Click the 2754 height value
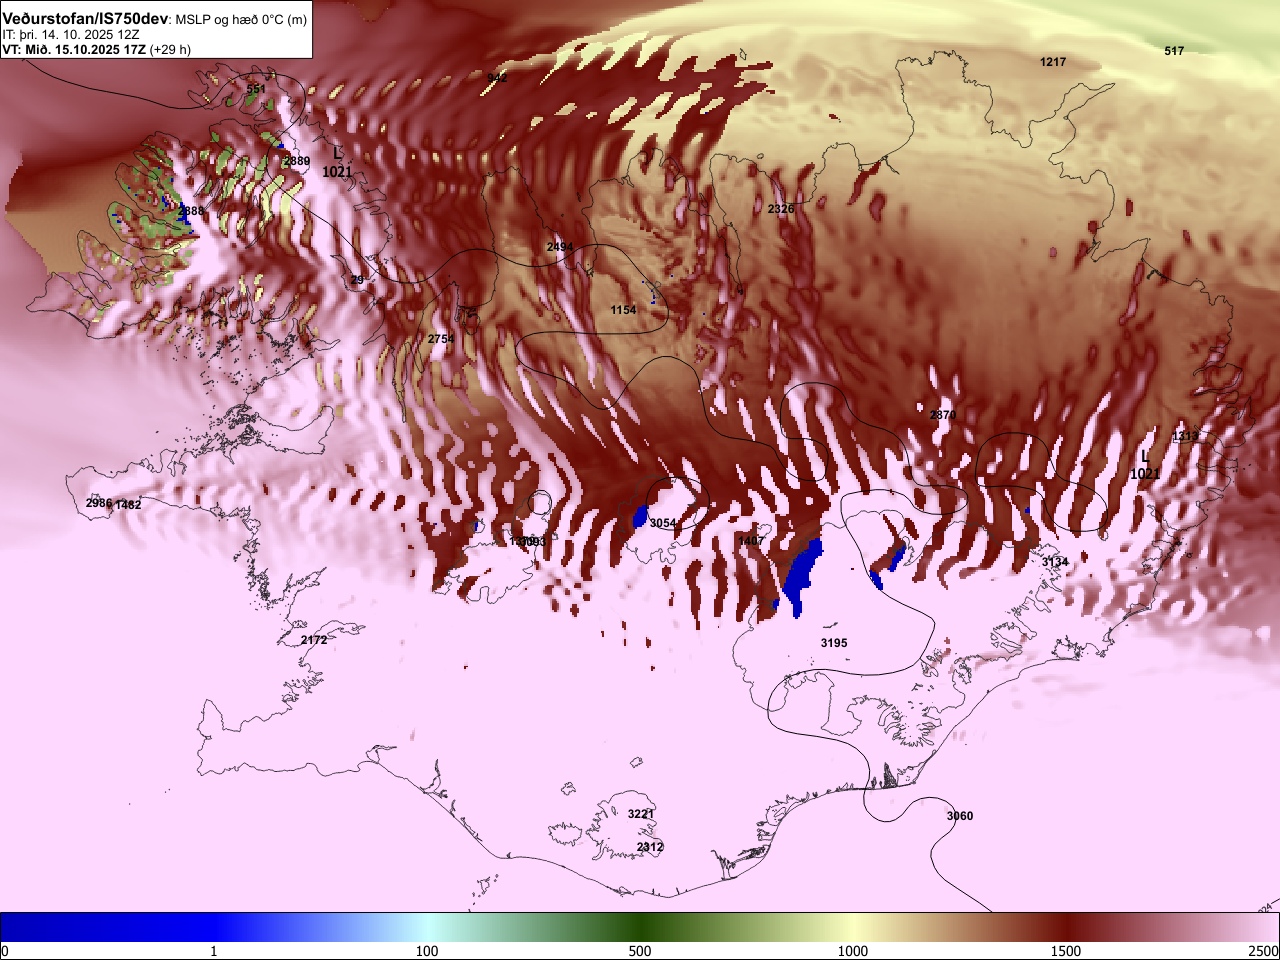Viewport: 1280px width, 960px height. point(441,339)
